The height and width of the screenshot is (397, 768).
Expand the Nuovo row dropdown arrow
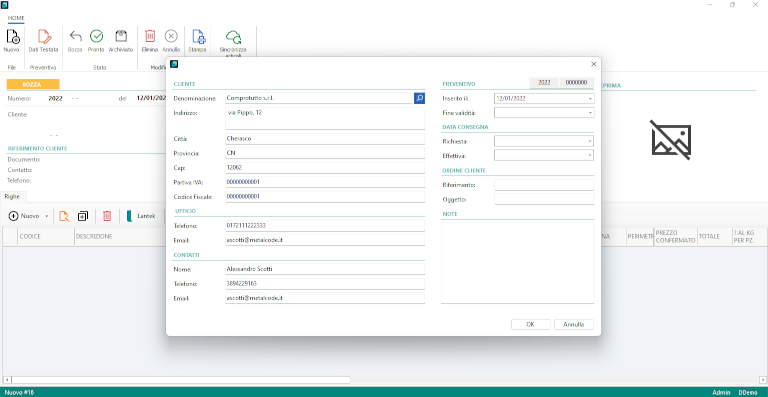pyautogui.click(x=47, y=216)
